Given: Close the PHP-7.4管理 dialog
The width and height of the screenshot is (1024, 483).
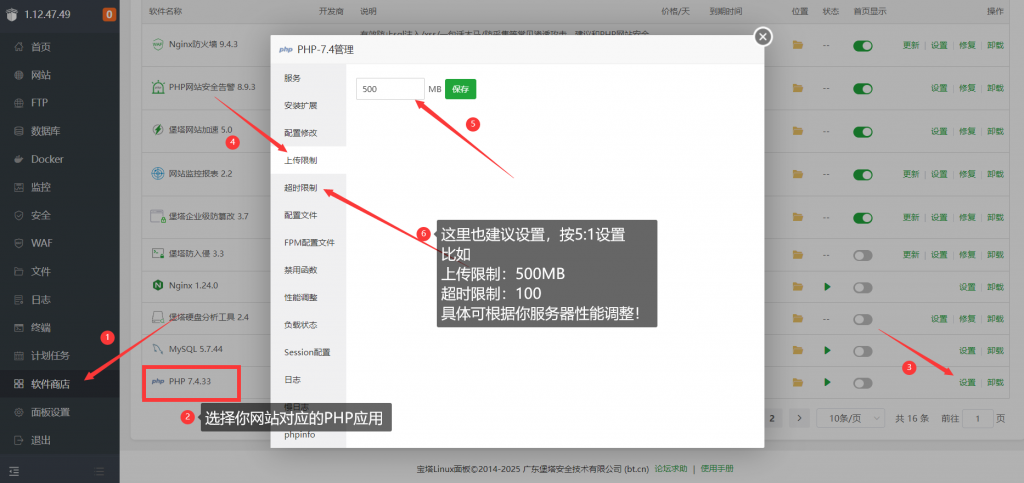Looking at the screenshot, I should pyautogui.click(x=763, y=37).
